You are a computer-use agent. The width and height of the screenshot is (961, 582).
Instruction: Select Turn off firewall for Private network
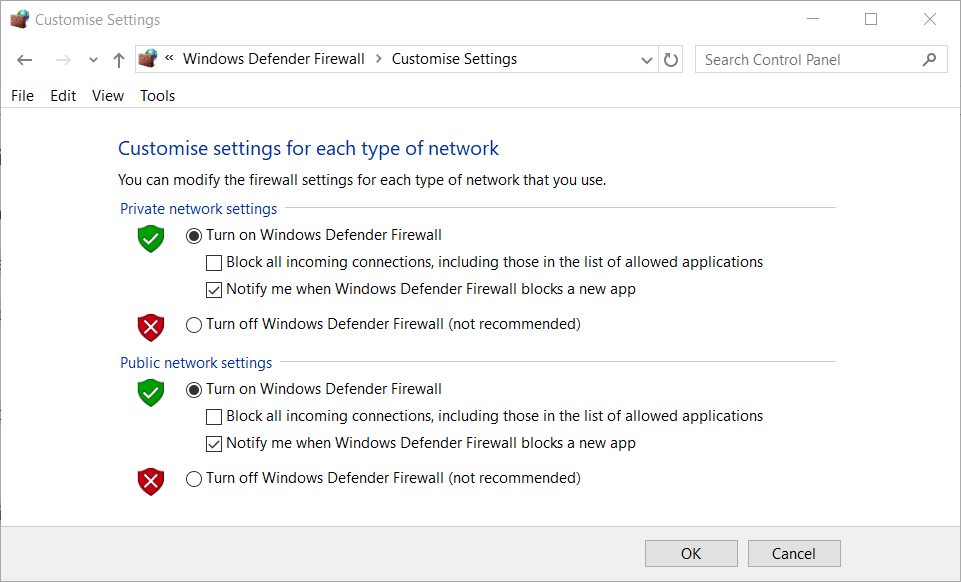[194, 325]
